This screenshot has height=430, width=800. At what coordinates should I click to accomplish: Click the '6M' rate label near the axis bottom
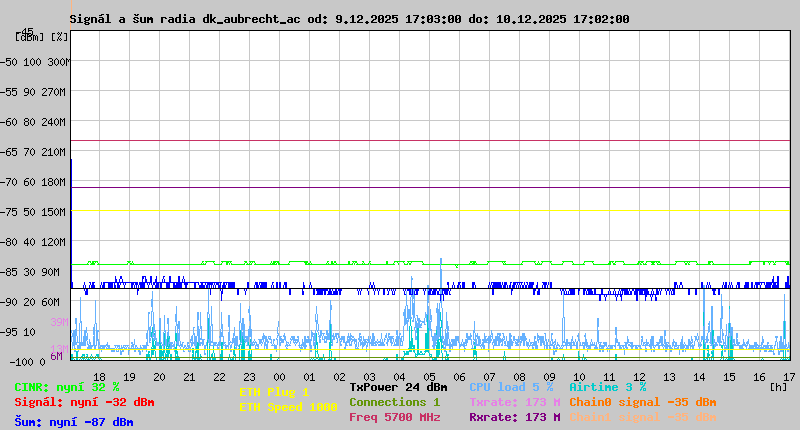coord(56,356)
